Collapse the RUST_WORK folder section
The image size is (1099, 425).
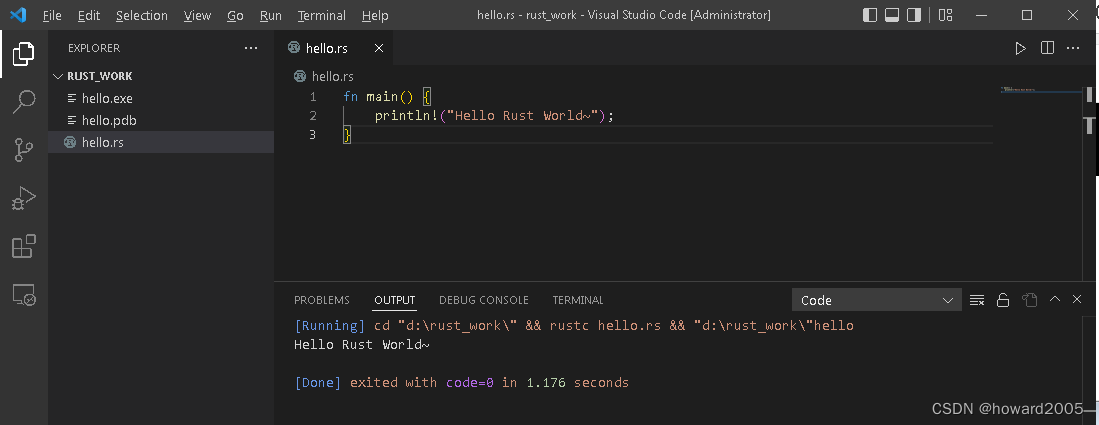(161, 76)
